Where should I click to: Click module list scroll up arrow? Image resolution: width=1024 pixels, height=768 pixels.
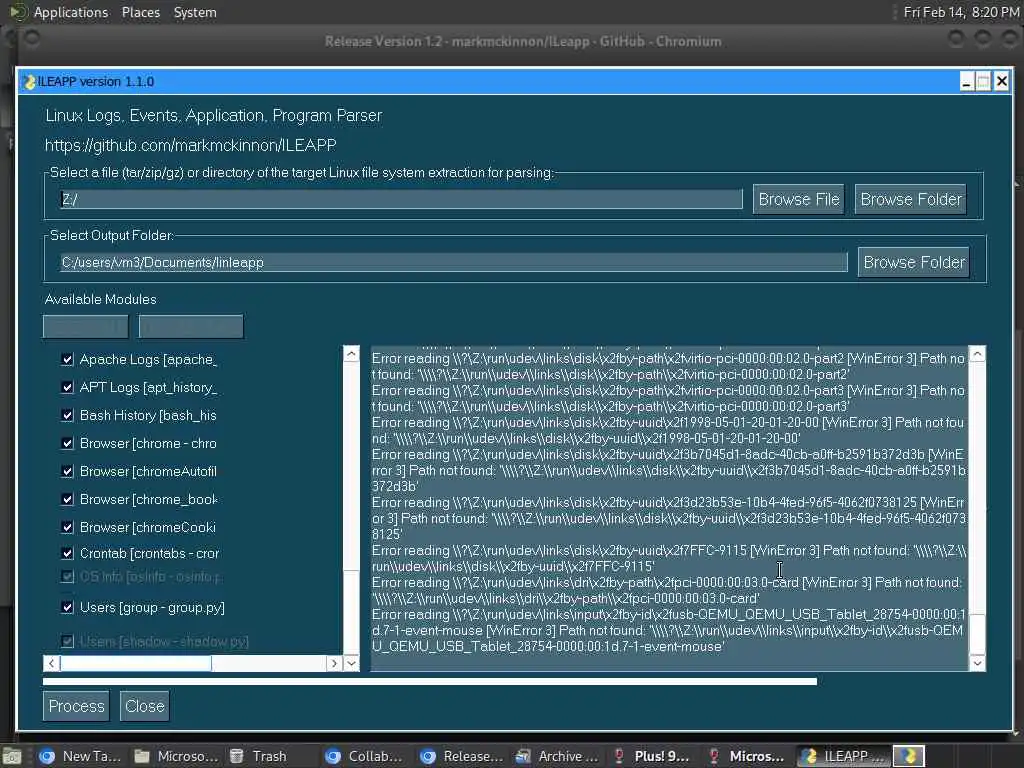pos(351,354)
